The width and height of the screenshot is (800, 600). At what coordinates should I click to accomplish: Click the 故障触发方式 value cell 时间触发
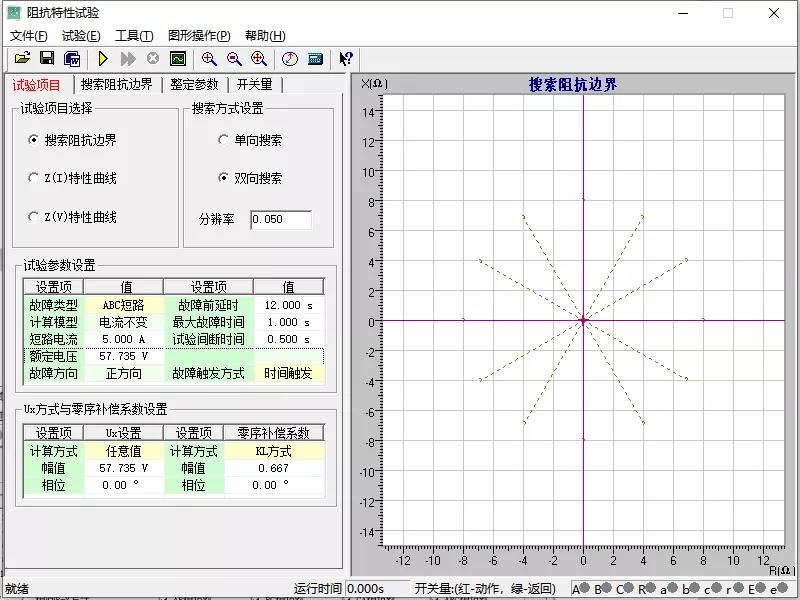288,373
